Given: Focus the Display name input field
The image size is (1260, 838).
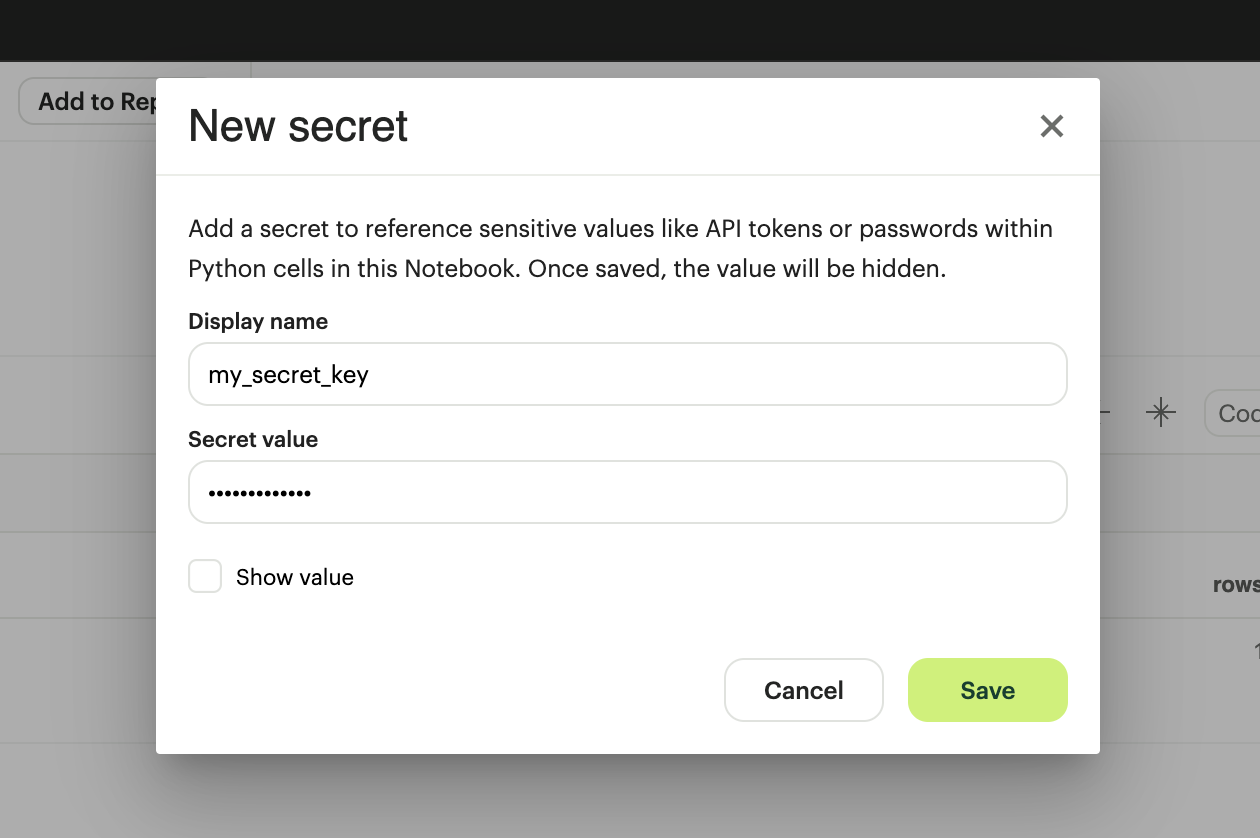Looking at the screenshot, I should [627, 375].
